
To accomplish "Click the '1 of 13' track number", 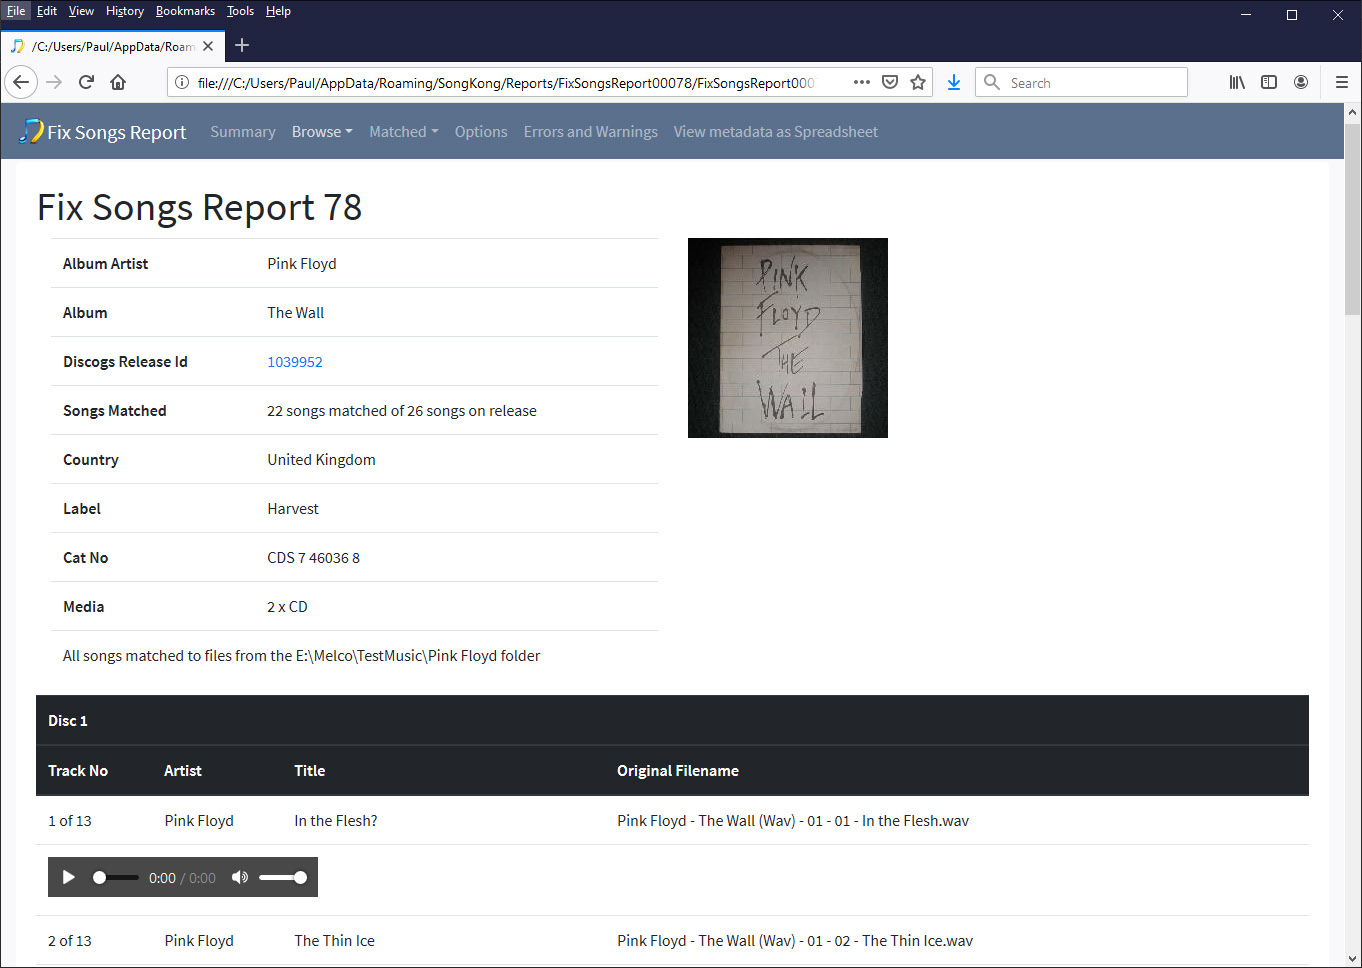I will point(70,820).
